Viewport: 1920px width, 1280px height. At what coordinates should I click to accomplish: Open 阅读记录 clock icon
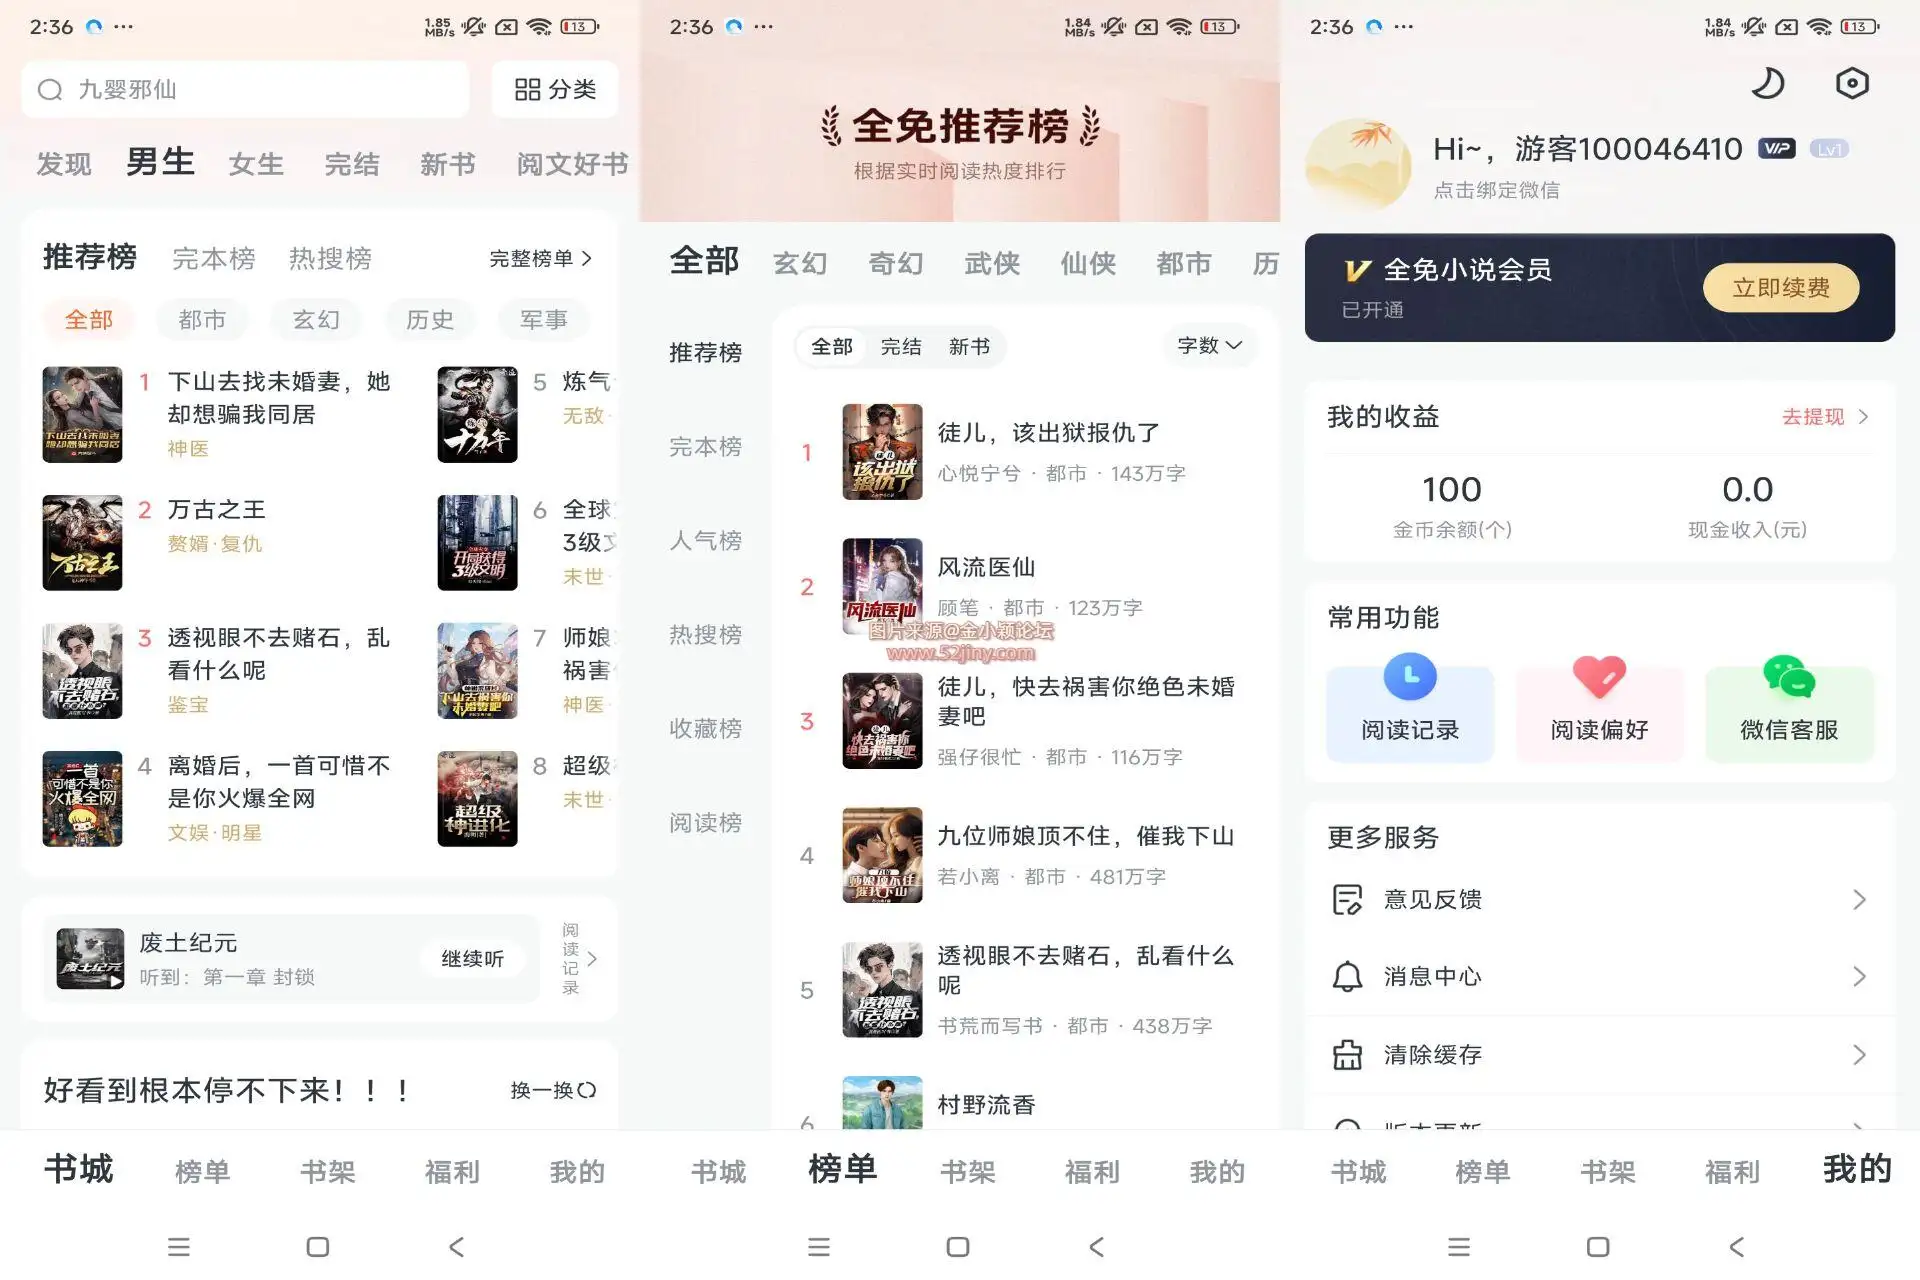pos(1410,677)
